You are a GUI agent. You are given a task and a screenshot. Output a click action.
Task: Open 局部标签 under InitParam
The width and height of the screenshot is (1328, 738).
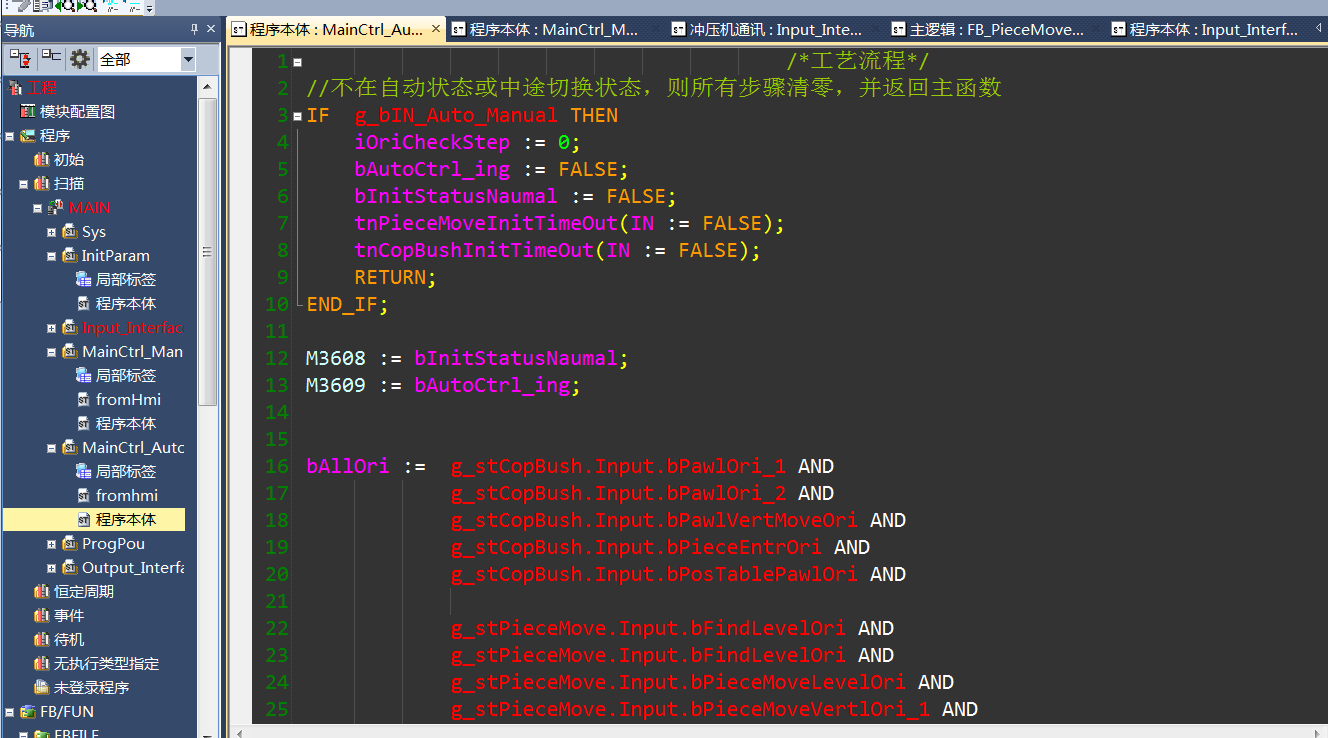125,280
